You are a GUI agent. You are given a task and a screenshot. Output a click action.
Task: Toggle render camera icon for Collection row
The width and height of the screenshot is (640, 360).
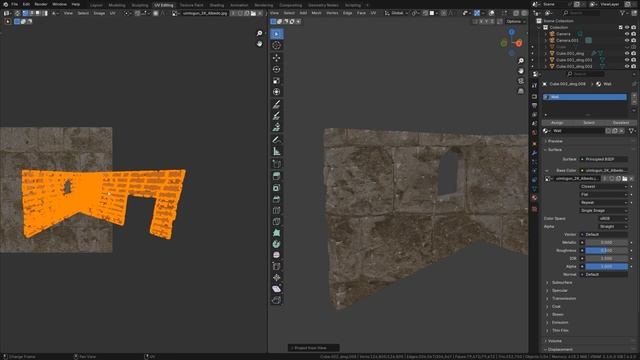[x=633, y=27]
